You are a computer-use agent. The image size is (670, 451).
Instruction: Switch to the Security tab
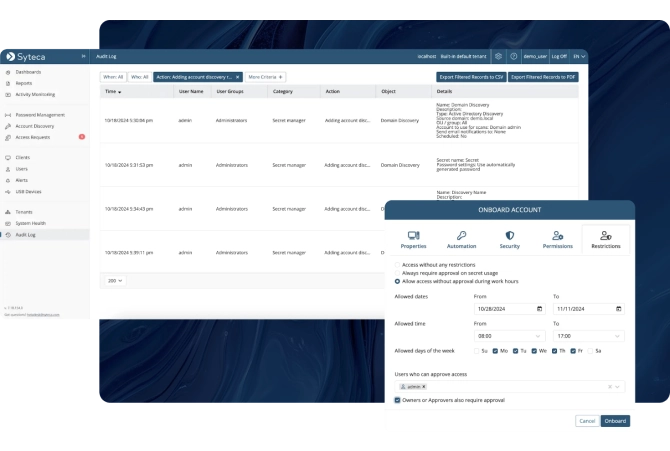509,240
